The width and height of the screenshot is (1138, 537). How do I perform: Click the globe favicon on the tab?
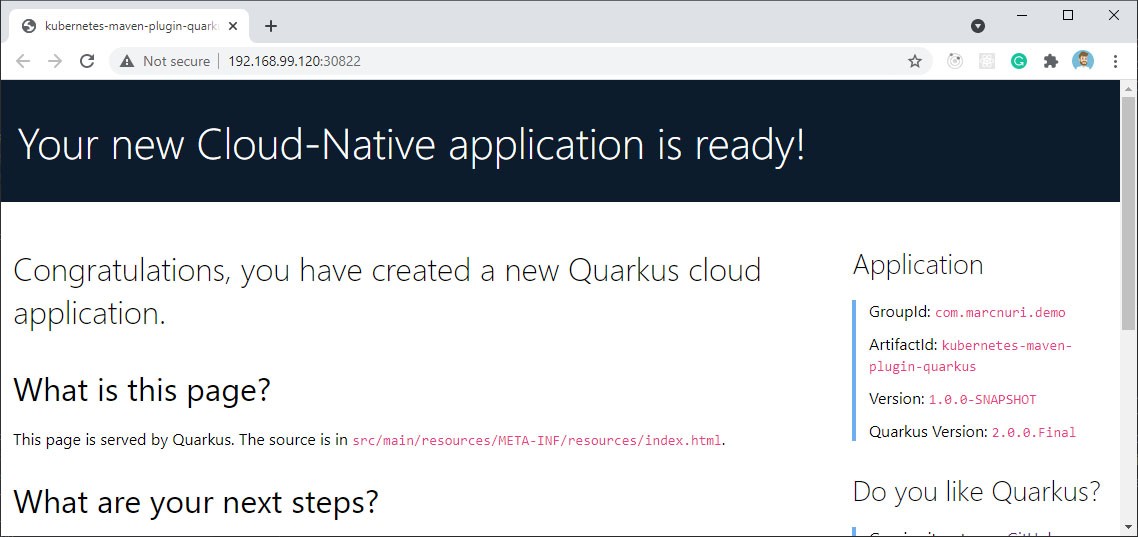coord(29,26)
